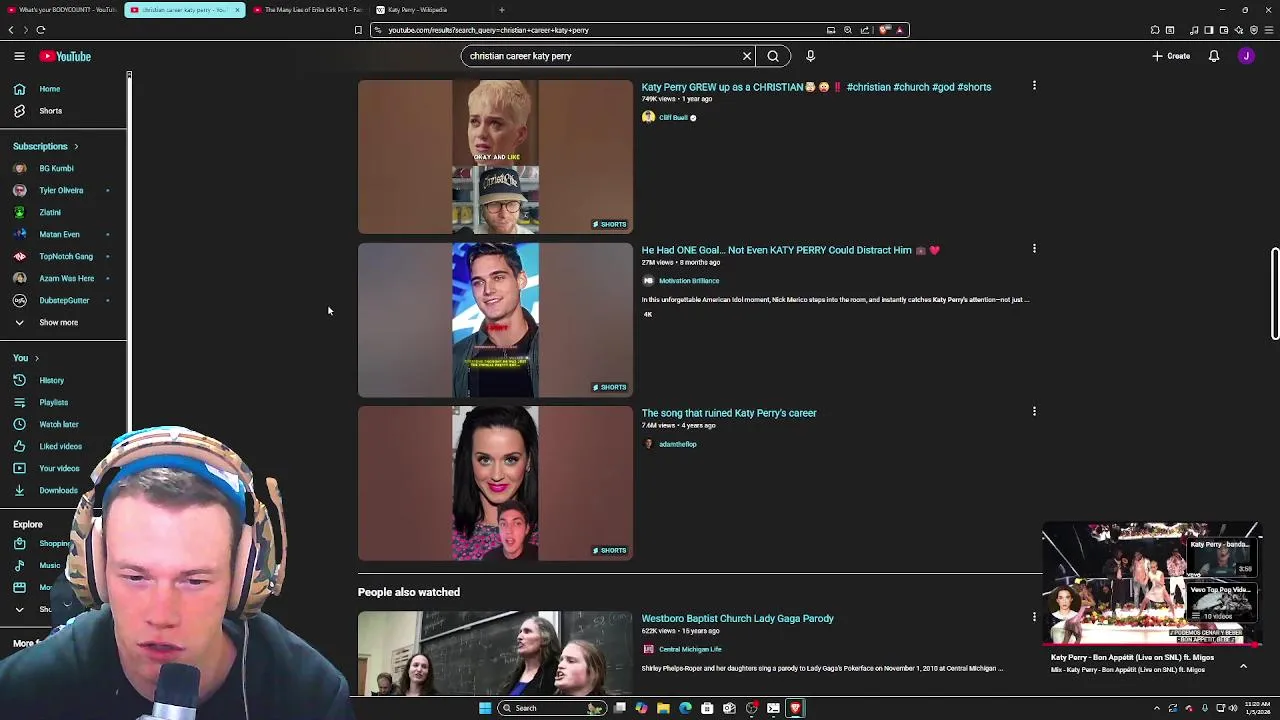
Task: Open the Central Michigan Life channel
Action: pos(690,650)
